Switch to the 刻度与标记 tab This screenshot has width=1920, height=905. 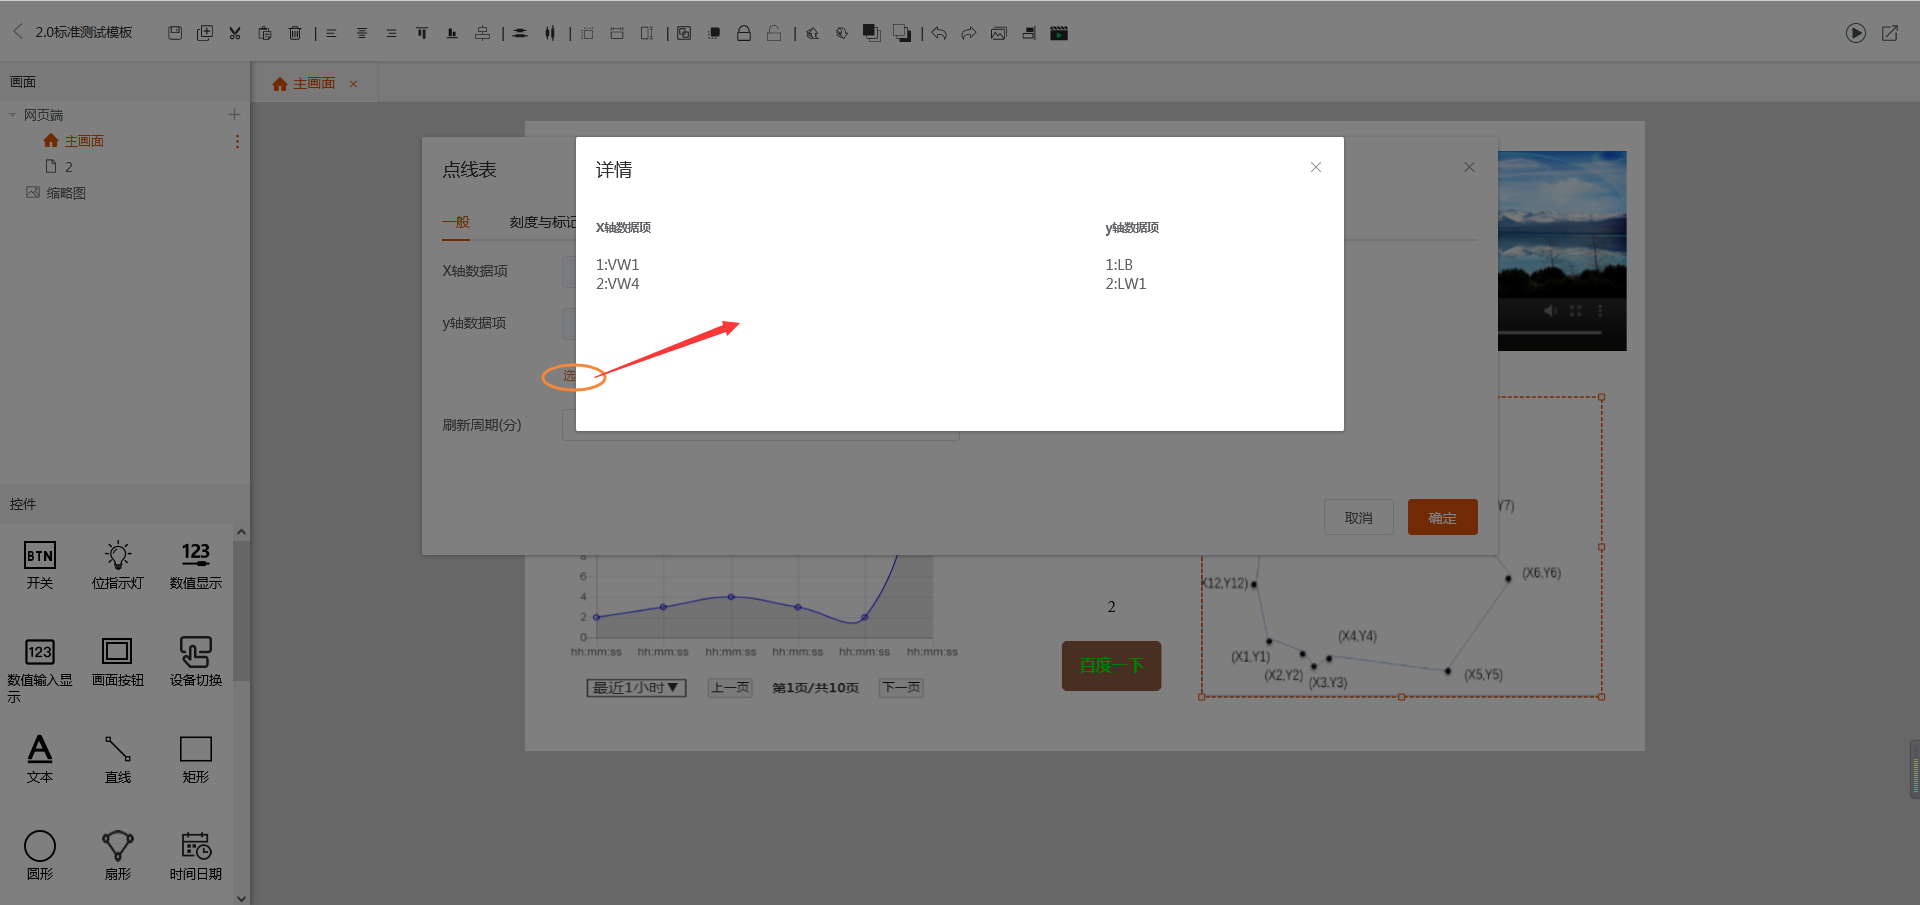click(543, 222)
